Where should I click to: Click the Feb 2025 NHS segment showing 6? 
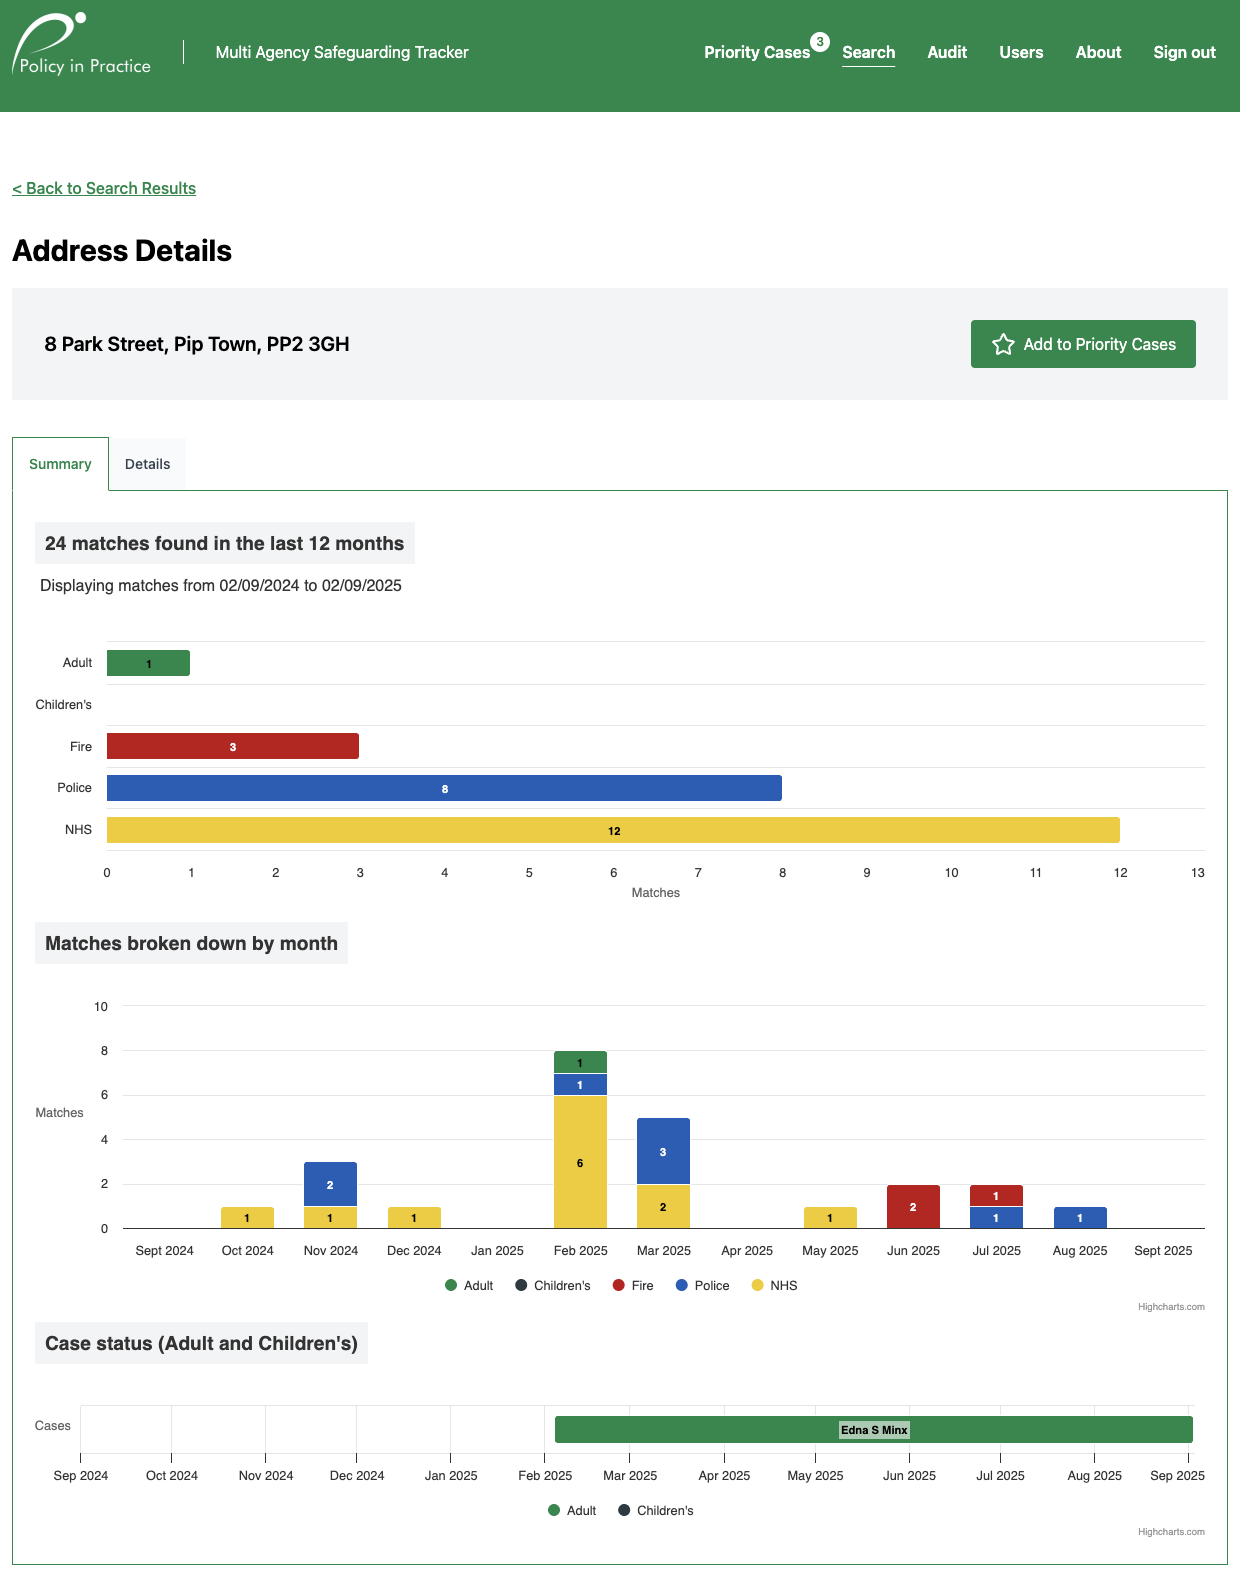pos(580,1162)
